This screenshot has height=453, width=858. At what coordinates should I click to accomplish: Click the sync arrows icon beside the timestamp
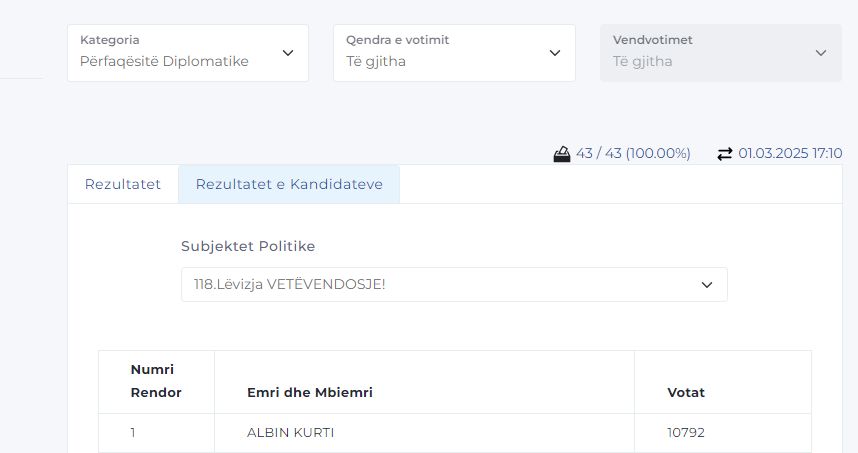(725, 154)
